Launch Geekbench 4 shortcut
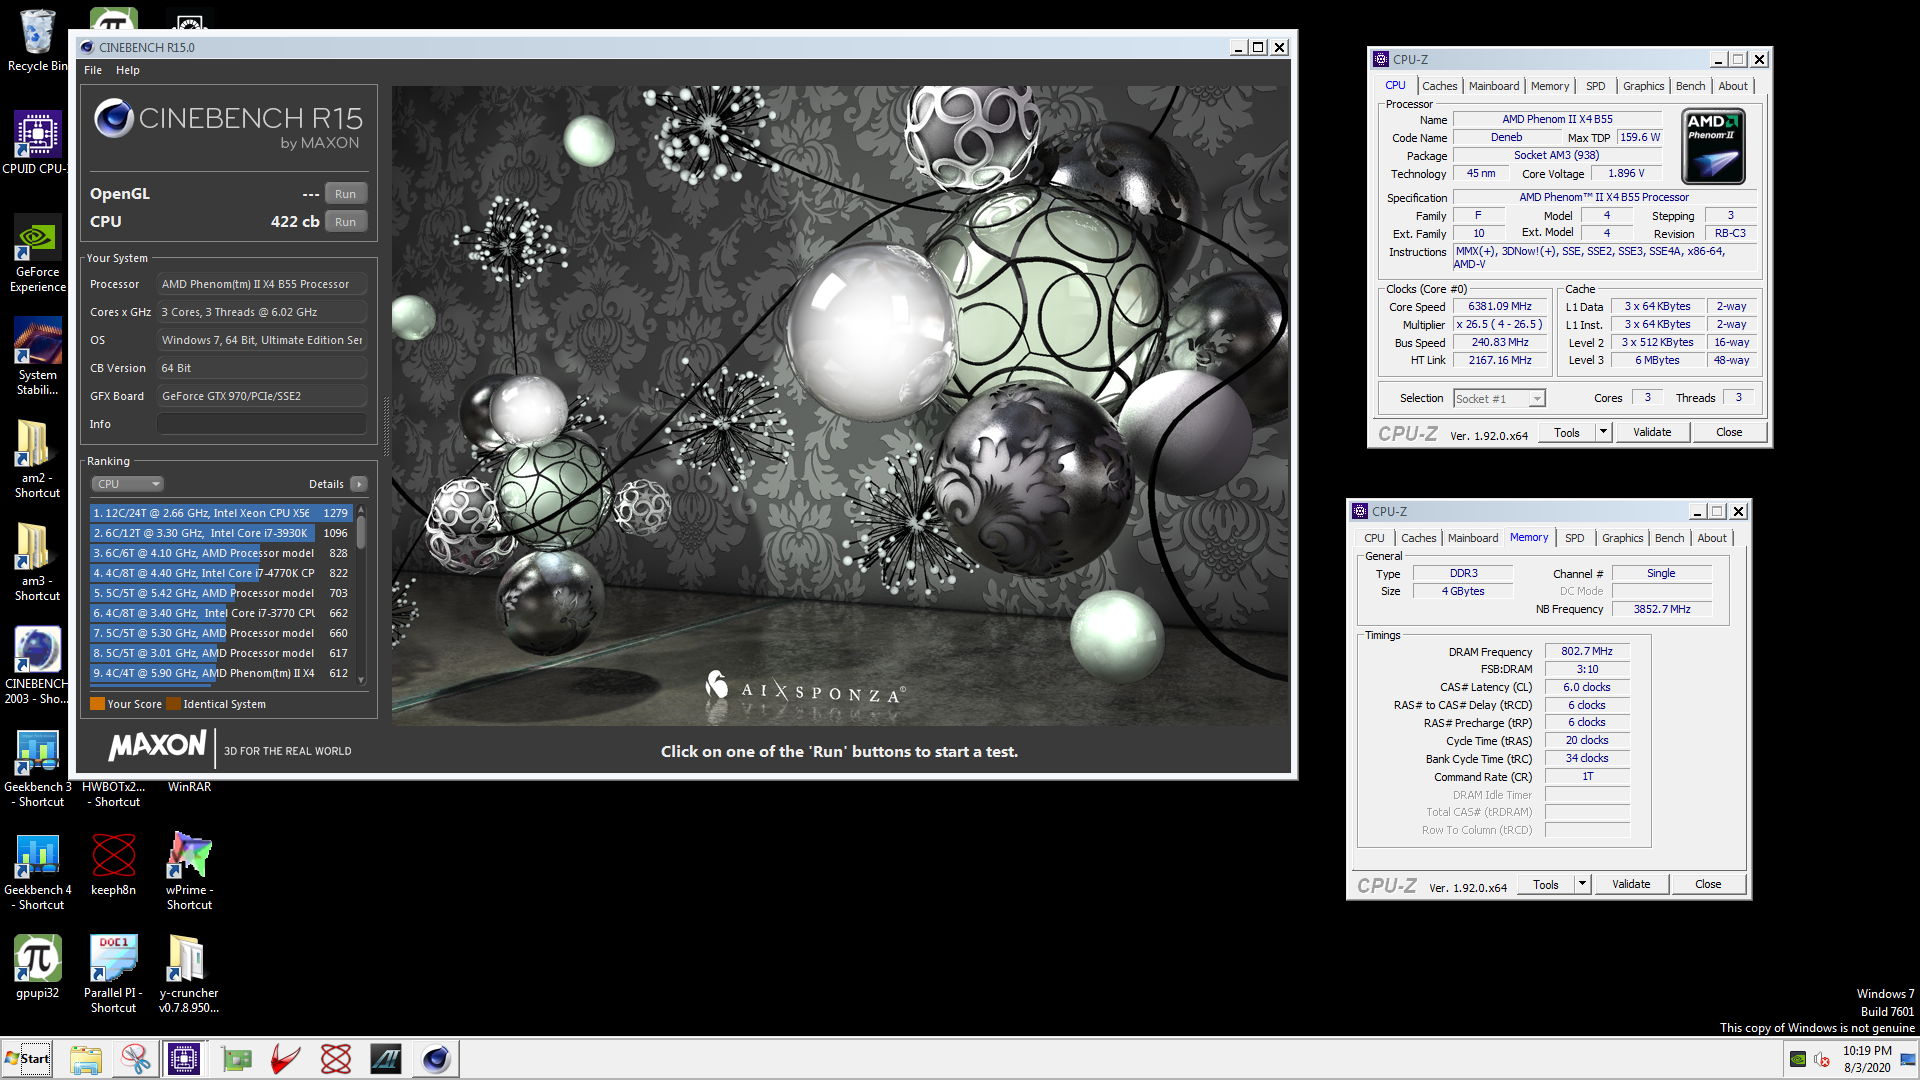This screenshot has width=1920, height=1080. pos(37,872)
